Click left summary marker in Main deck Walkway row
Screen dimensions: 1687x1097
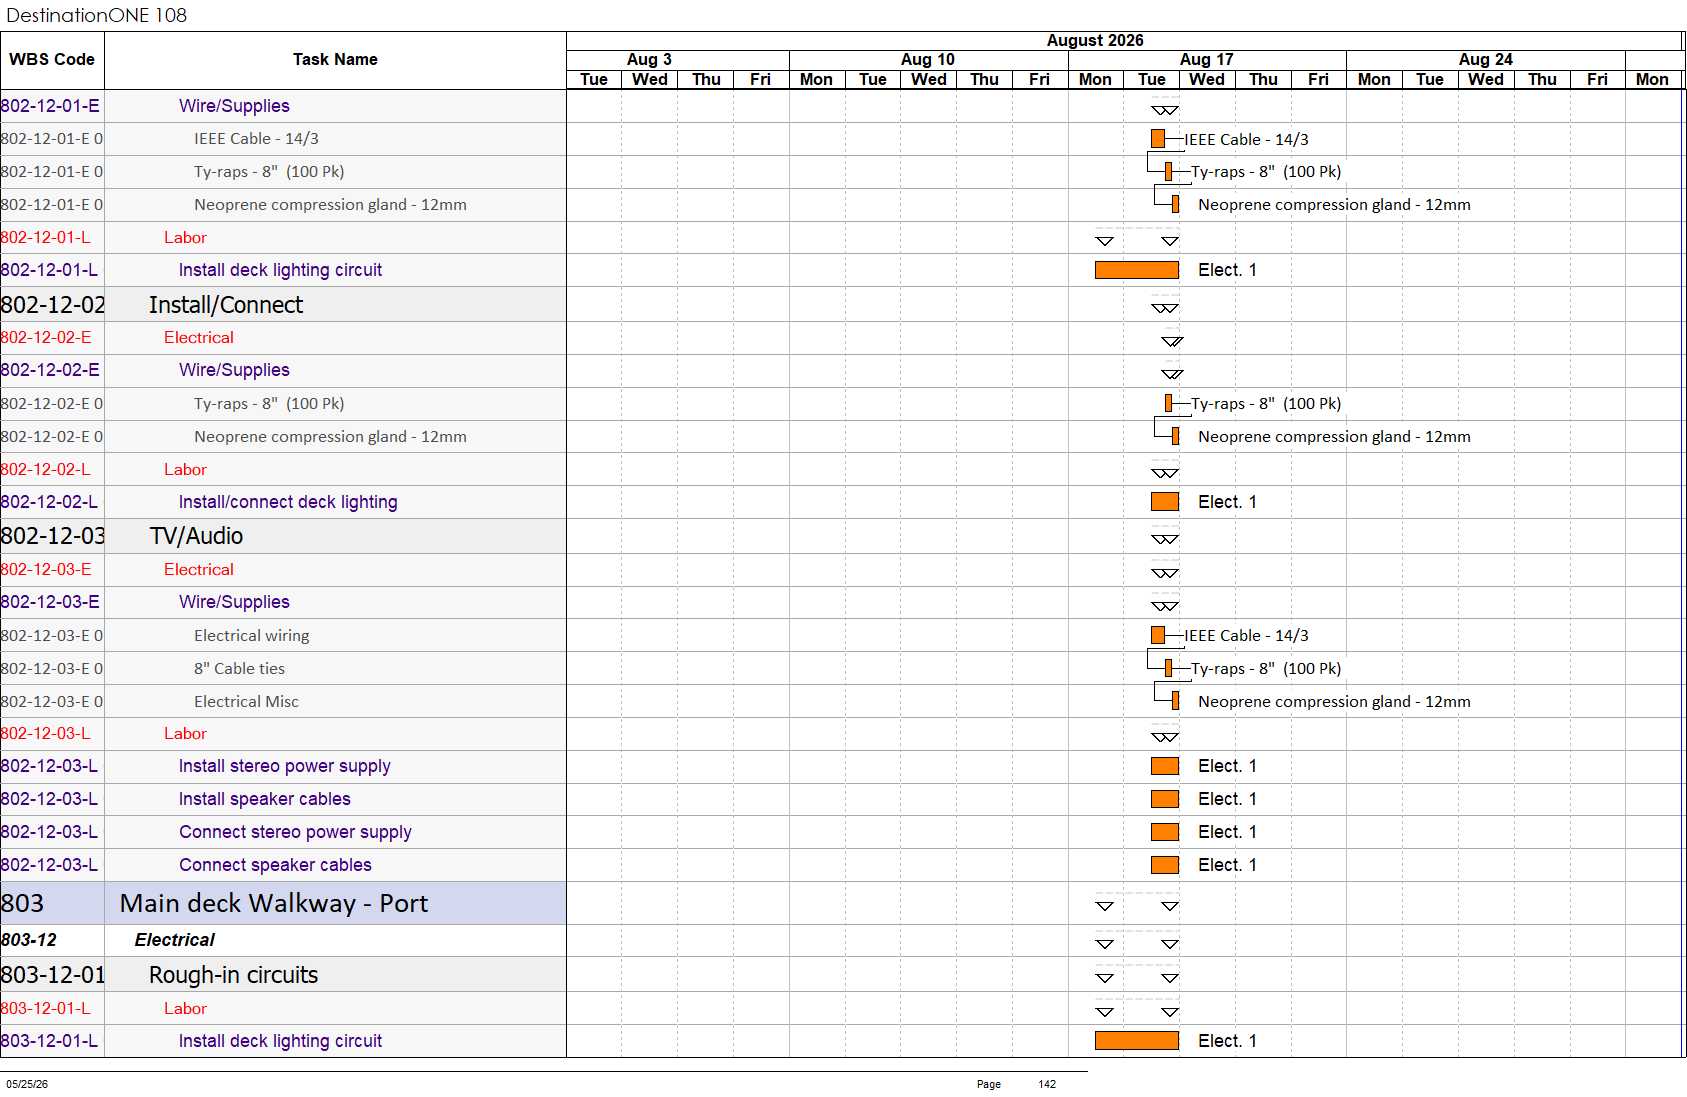(x=1104, y=907)
